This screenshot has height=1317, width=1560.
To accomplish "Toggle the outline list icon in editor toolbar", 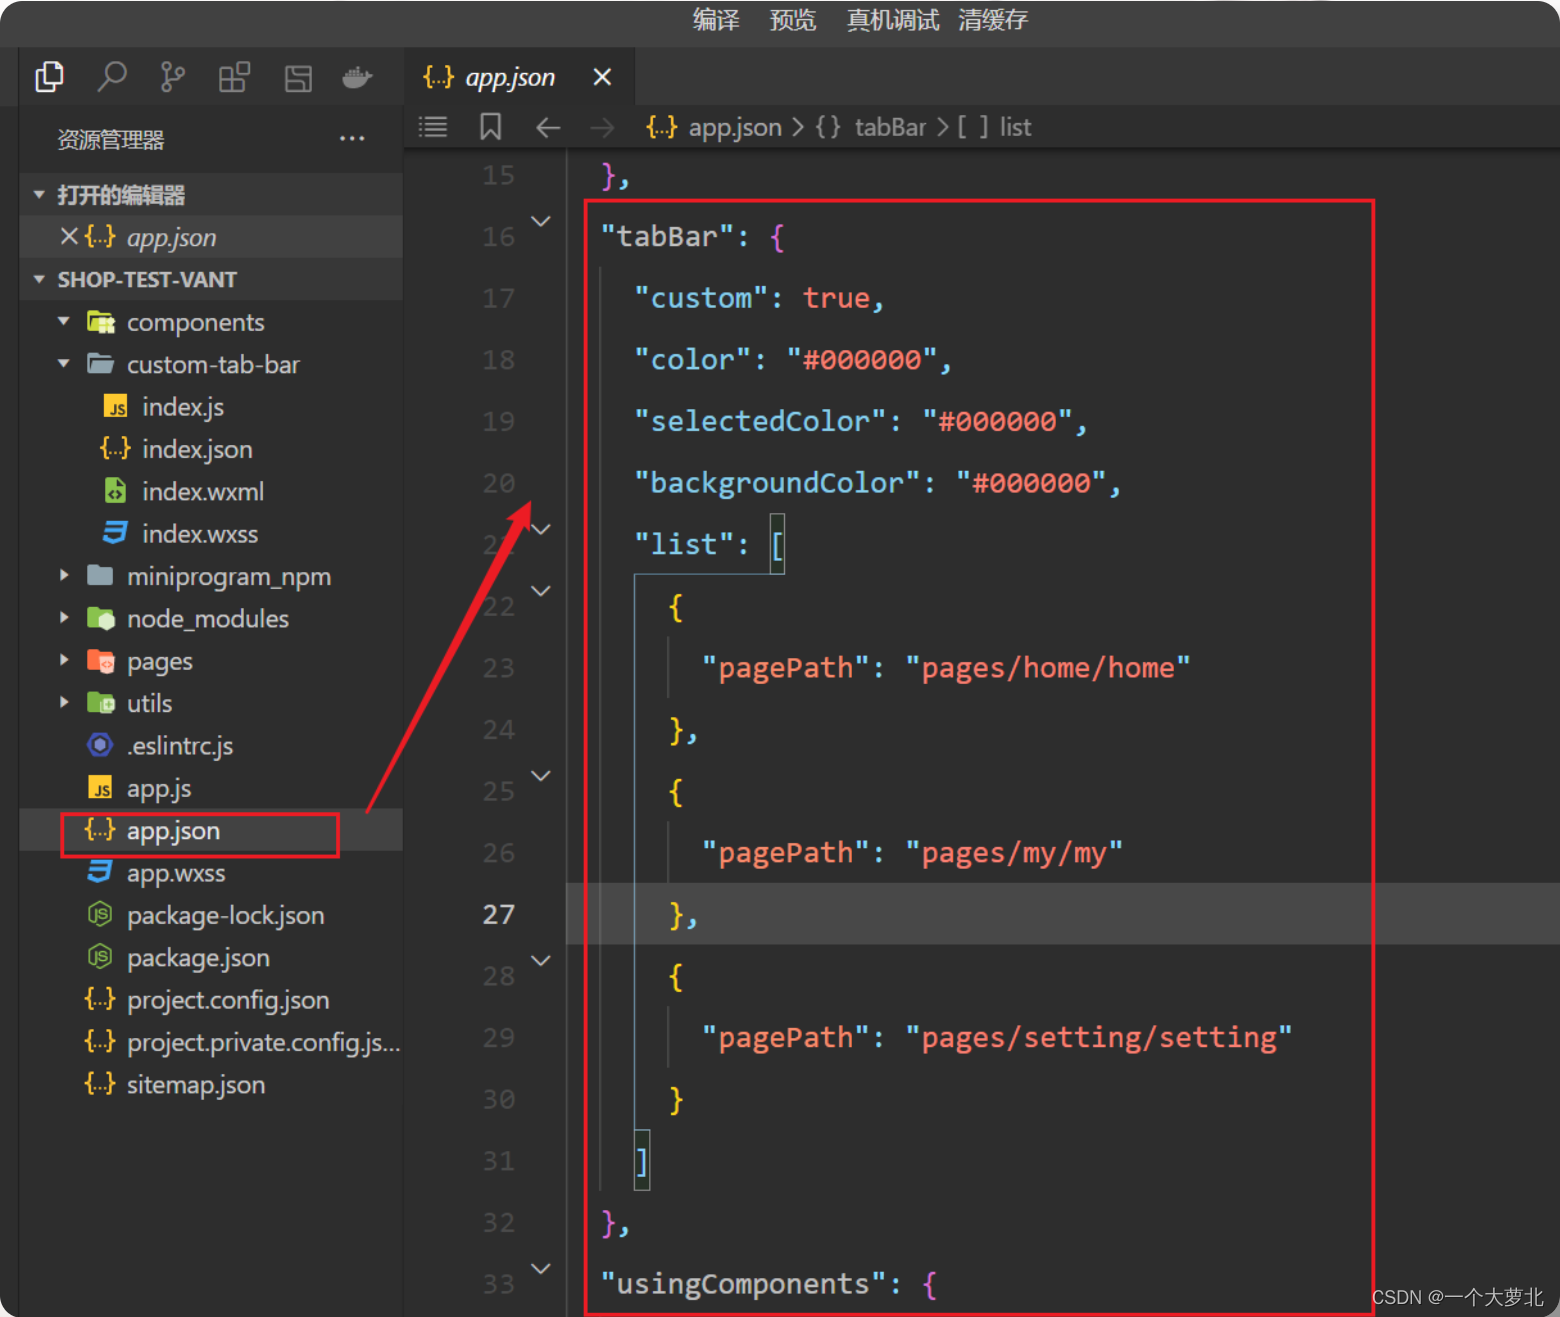I will (x=433, y=127).
